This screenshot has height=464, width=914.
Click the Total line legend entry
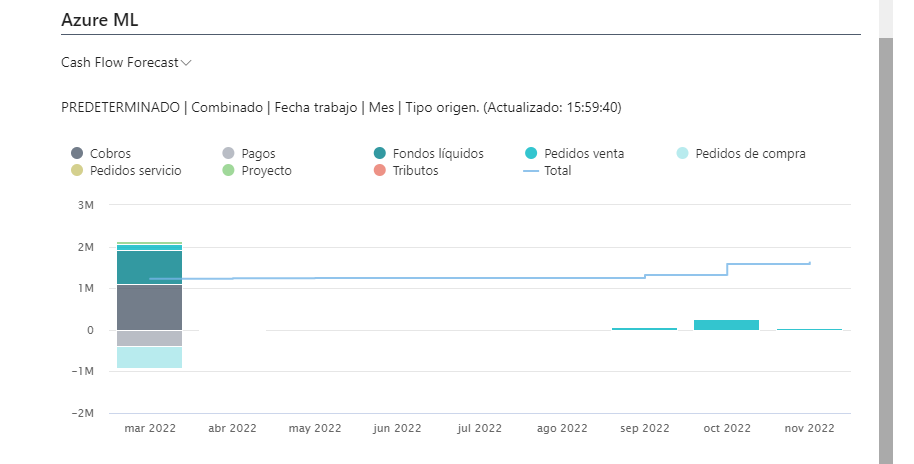coord(548,171)
